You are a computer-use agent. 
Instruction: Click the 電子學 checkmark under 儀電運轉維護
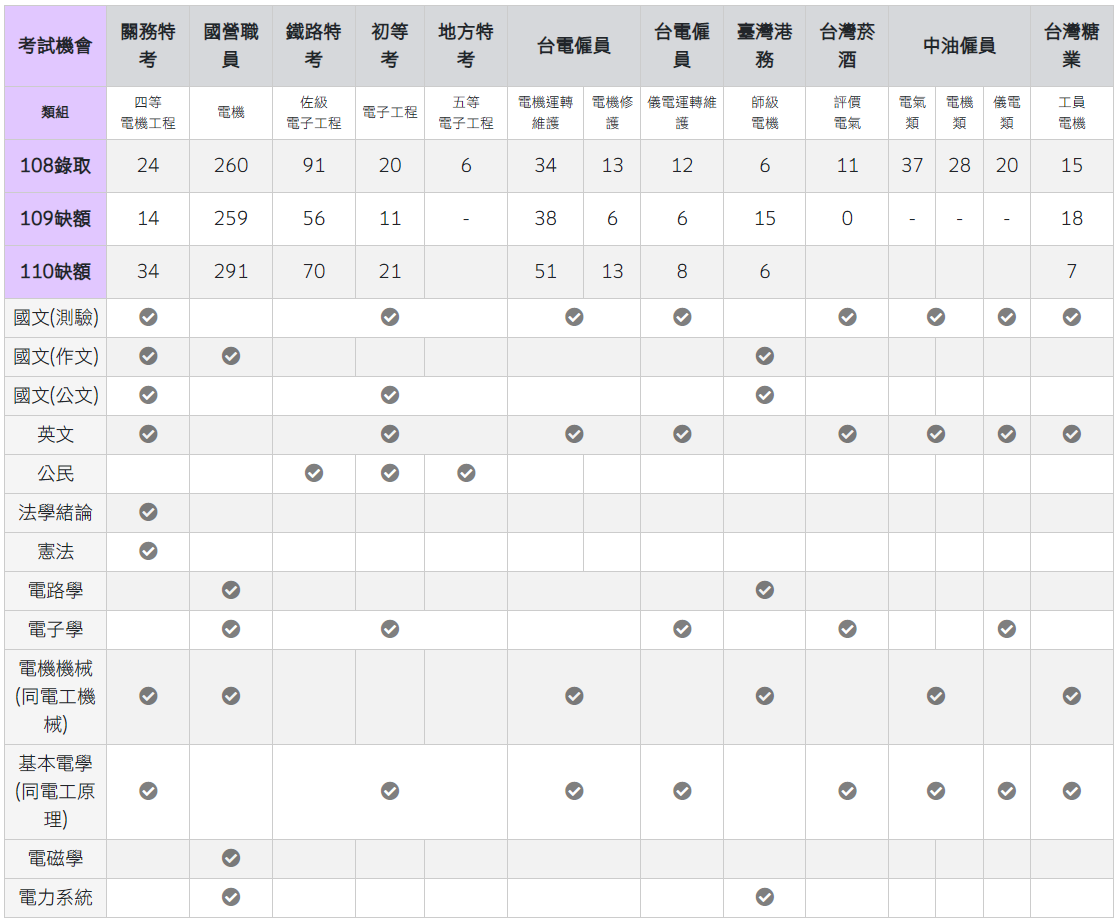(x=682, y=629)
